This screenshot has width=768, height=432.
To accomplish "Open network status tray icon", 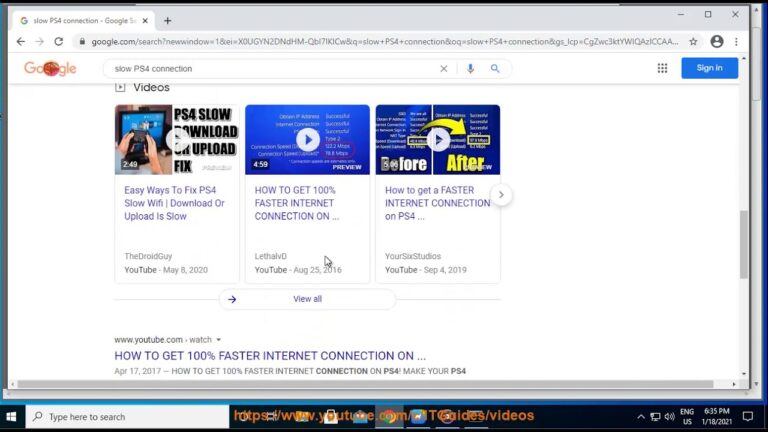I will point(655,417).
